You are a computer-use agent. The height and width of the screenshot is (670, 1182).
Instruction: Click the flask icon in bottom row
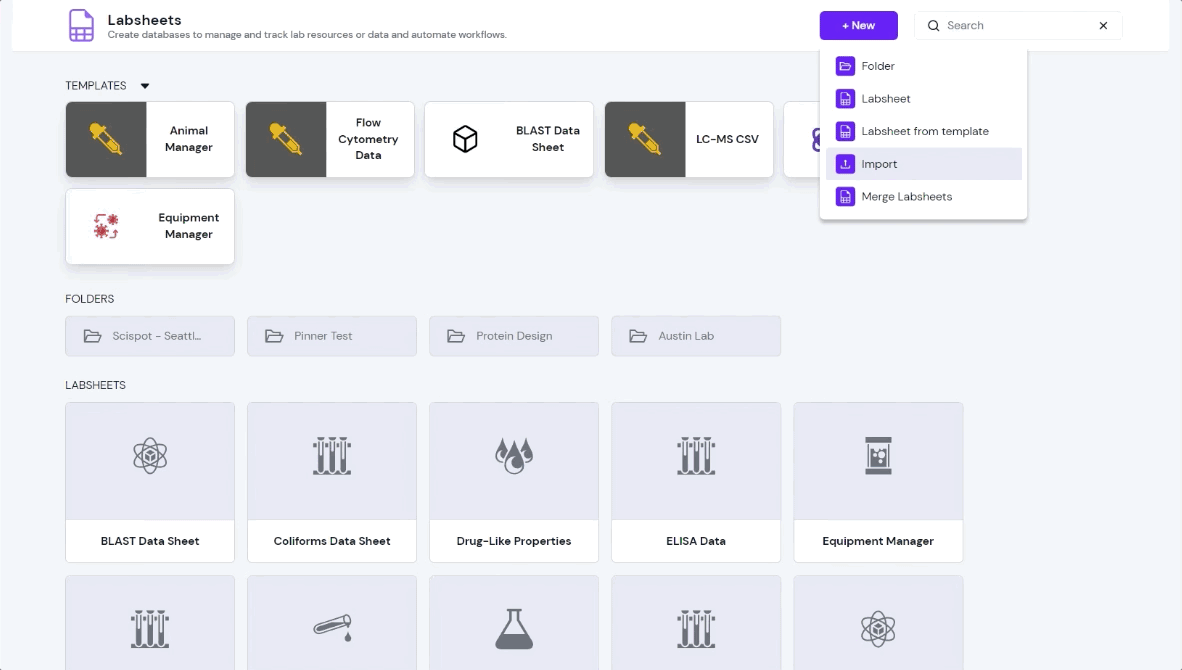pos(514,629)
